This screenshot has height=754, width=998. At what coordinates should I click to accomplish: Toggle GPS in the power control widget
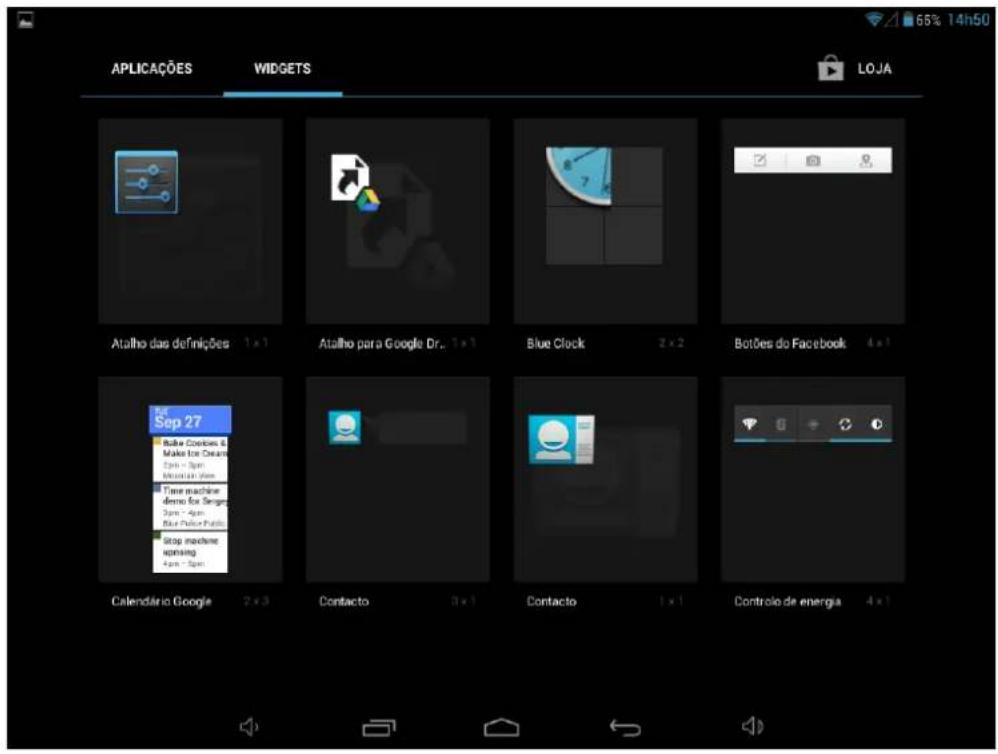(813, 424)
